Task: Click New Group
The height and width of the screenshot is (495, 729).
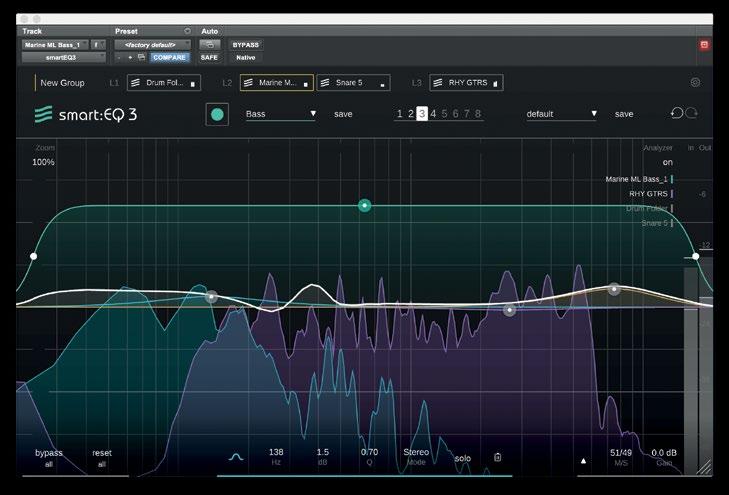Action: point(62,83)
